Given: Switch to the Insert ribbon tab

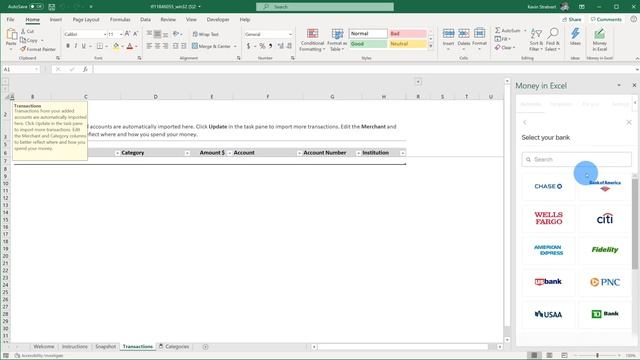Looking at the screenshot, I should coord(56,20).
